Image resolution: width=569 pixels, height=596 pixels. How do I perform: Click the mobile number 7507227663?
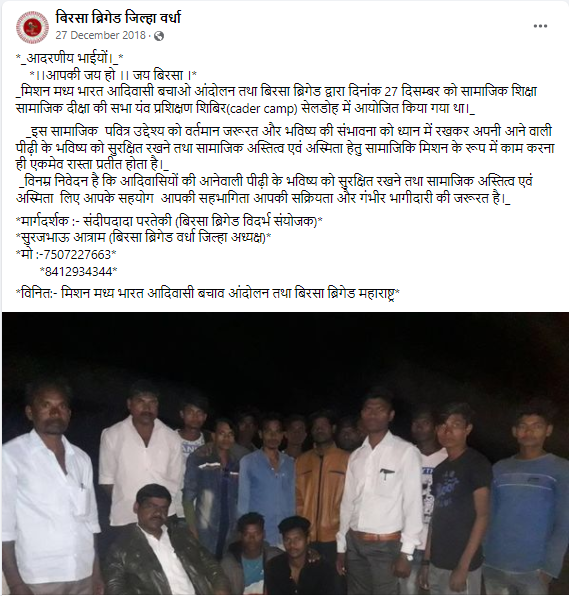[x=76, y=254]
